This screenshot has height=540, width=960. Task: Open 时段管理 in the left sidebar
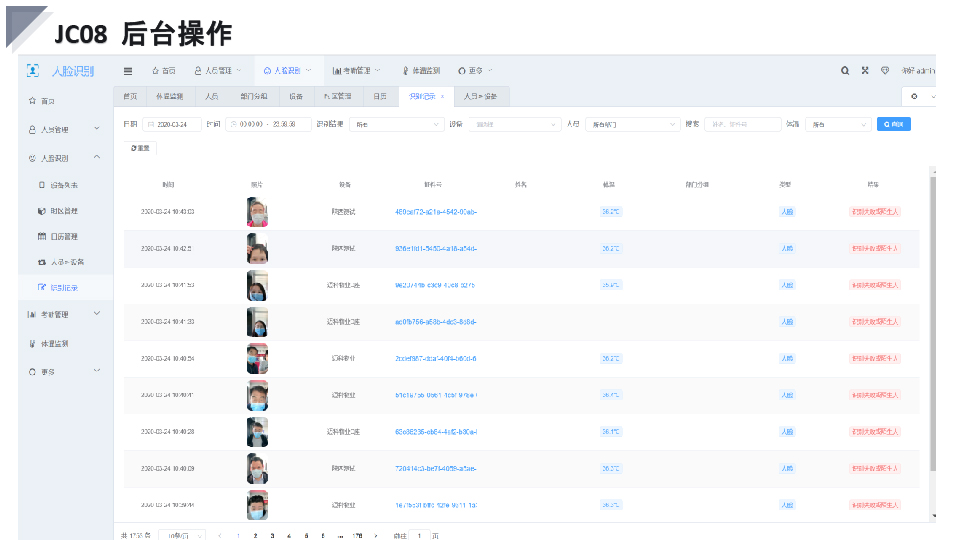64,211
